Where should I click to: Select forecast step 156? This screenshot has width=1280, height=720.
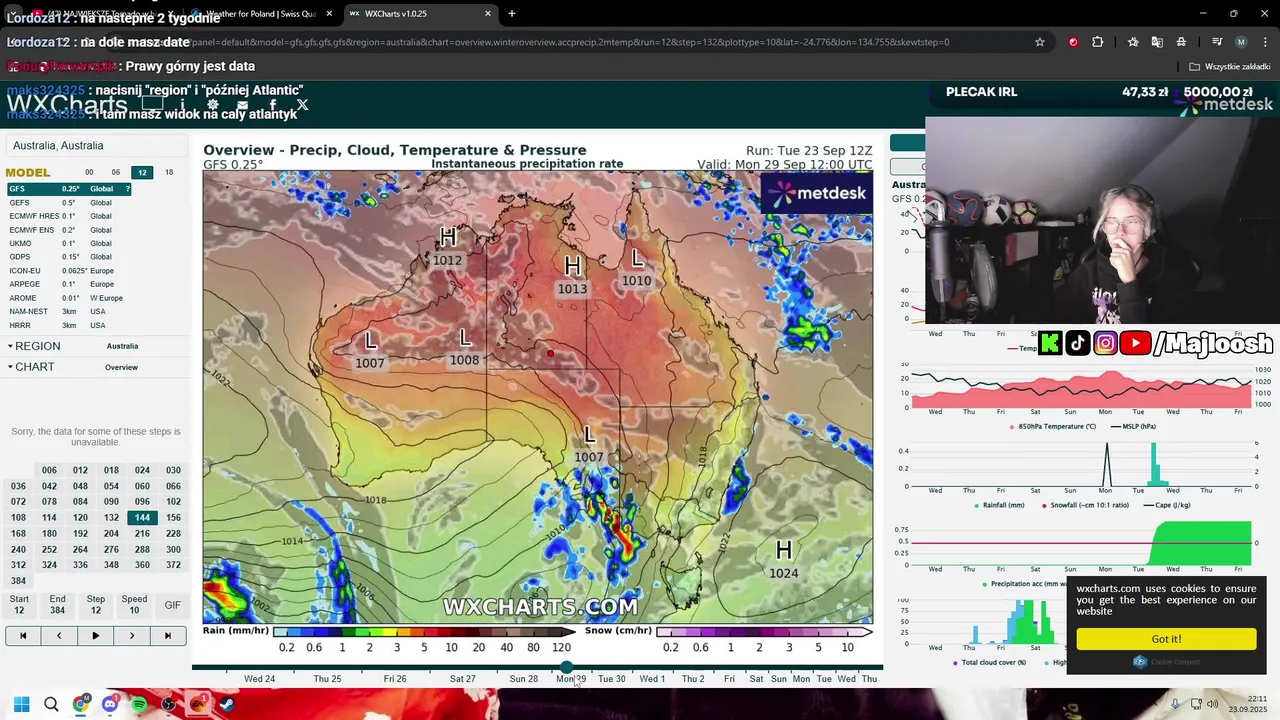(173, 518)
